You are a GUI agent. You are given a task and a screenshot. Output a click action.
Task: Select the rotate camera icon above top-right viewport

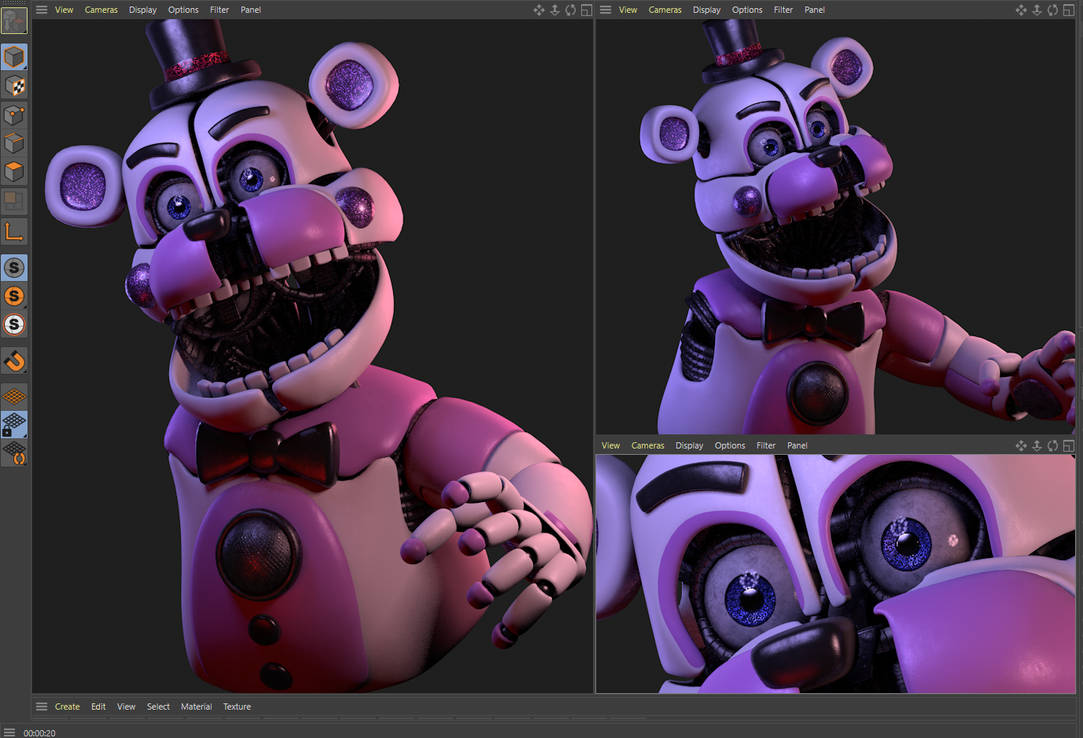pyautogui.click(x=1053, y=9)
